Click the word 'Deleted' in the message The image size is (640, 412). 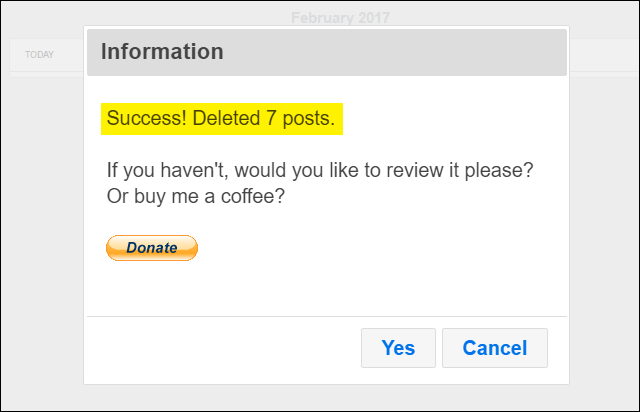(226, 118)
